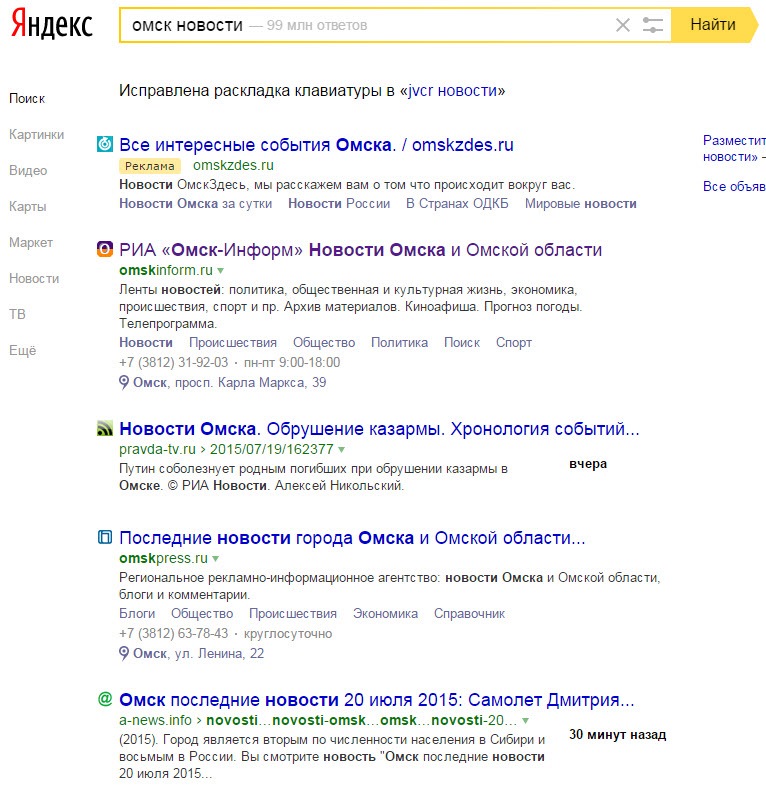
Task: Open the Ещё menu in sidebar
Action: coord(23,350)
